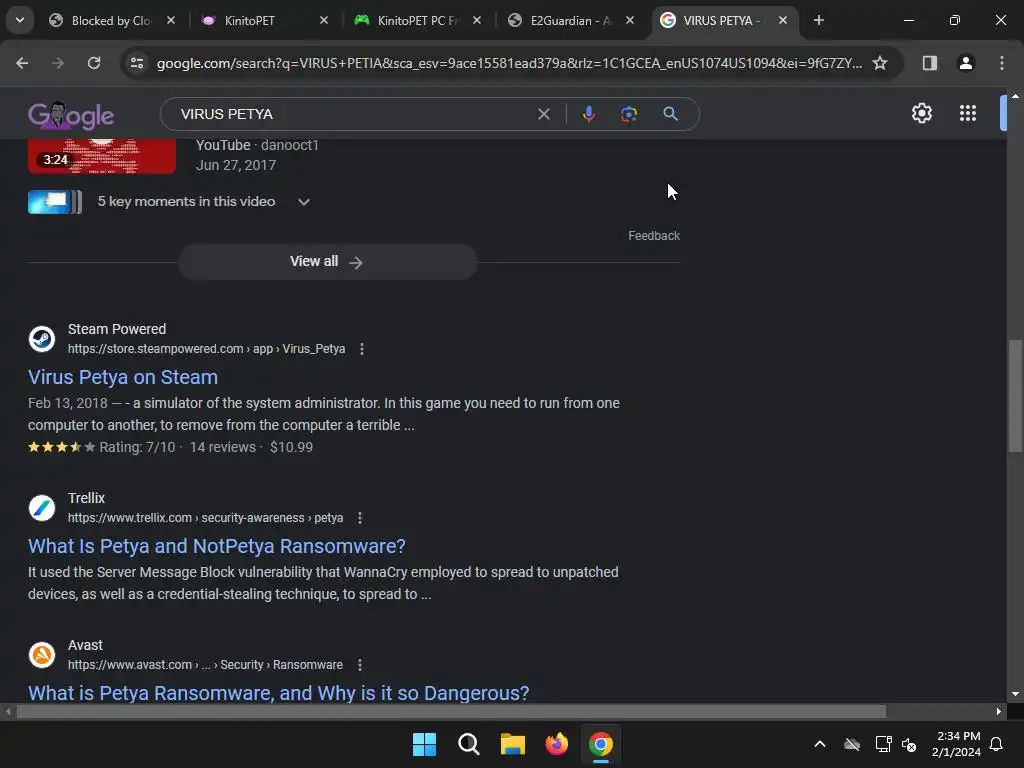Click into the VIRUS PETYA search field
This screenshot has height=768, width=1024.
pos(353,114)
